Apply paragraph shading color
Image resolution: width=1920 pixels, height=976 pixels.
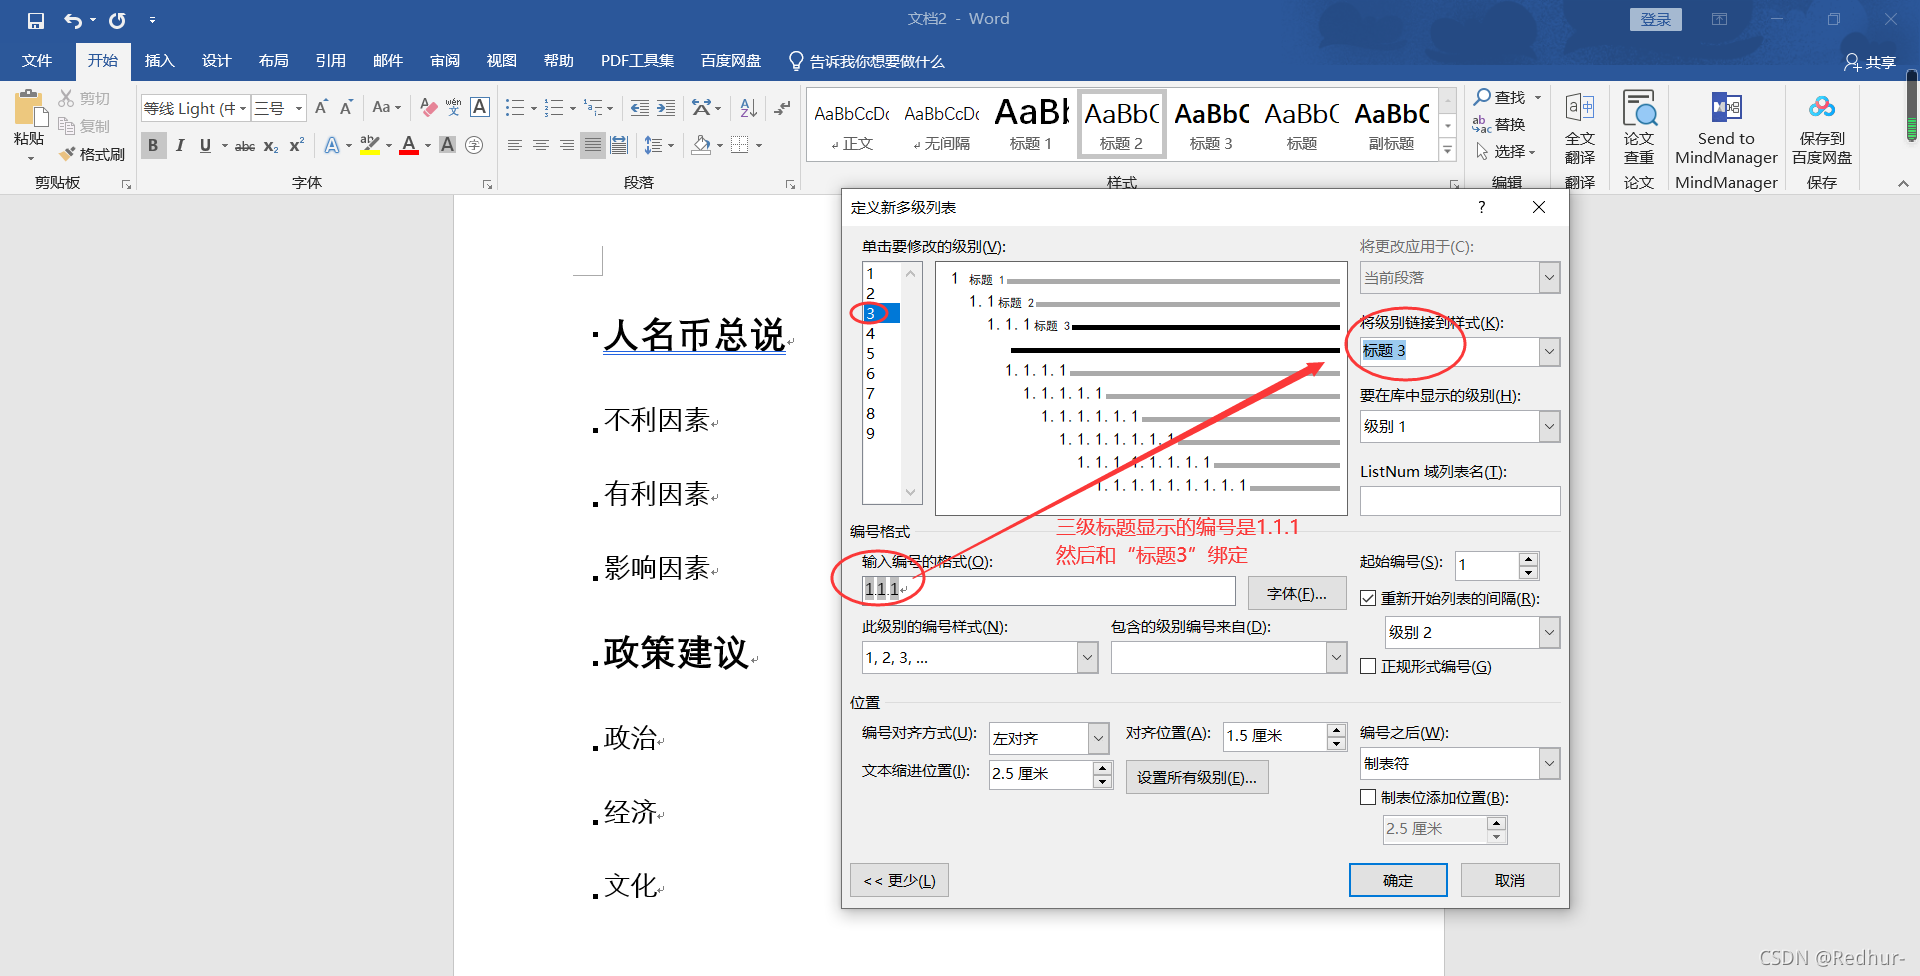click(x=701, y=146)
